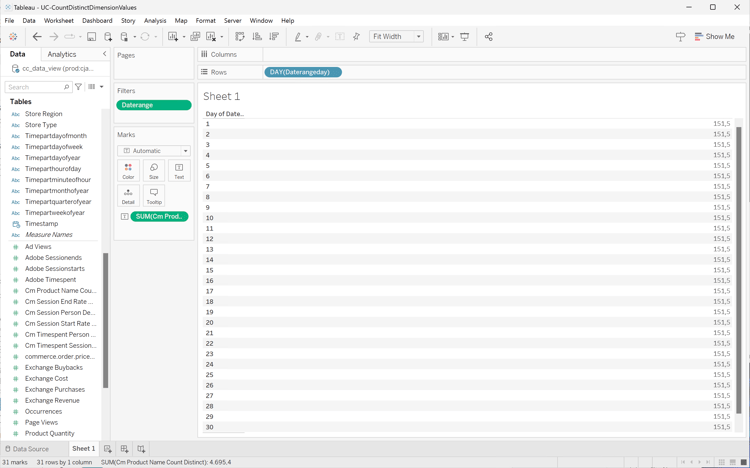
Task: Select the Store Region field
Action: pos(44,114)
